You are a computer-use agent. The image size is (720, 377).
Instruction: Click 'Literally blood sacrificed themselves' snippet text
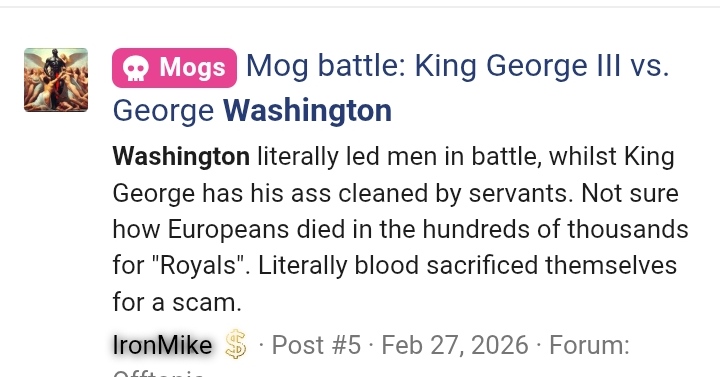467,266
